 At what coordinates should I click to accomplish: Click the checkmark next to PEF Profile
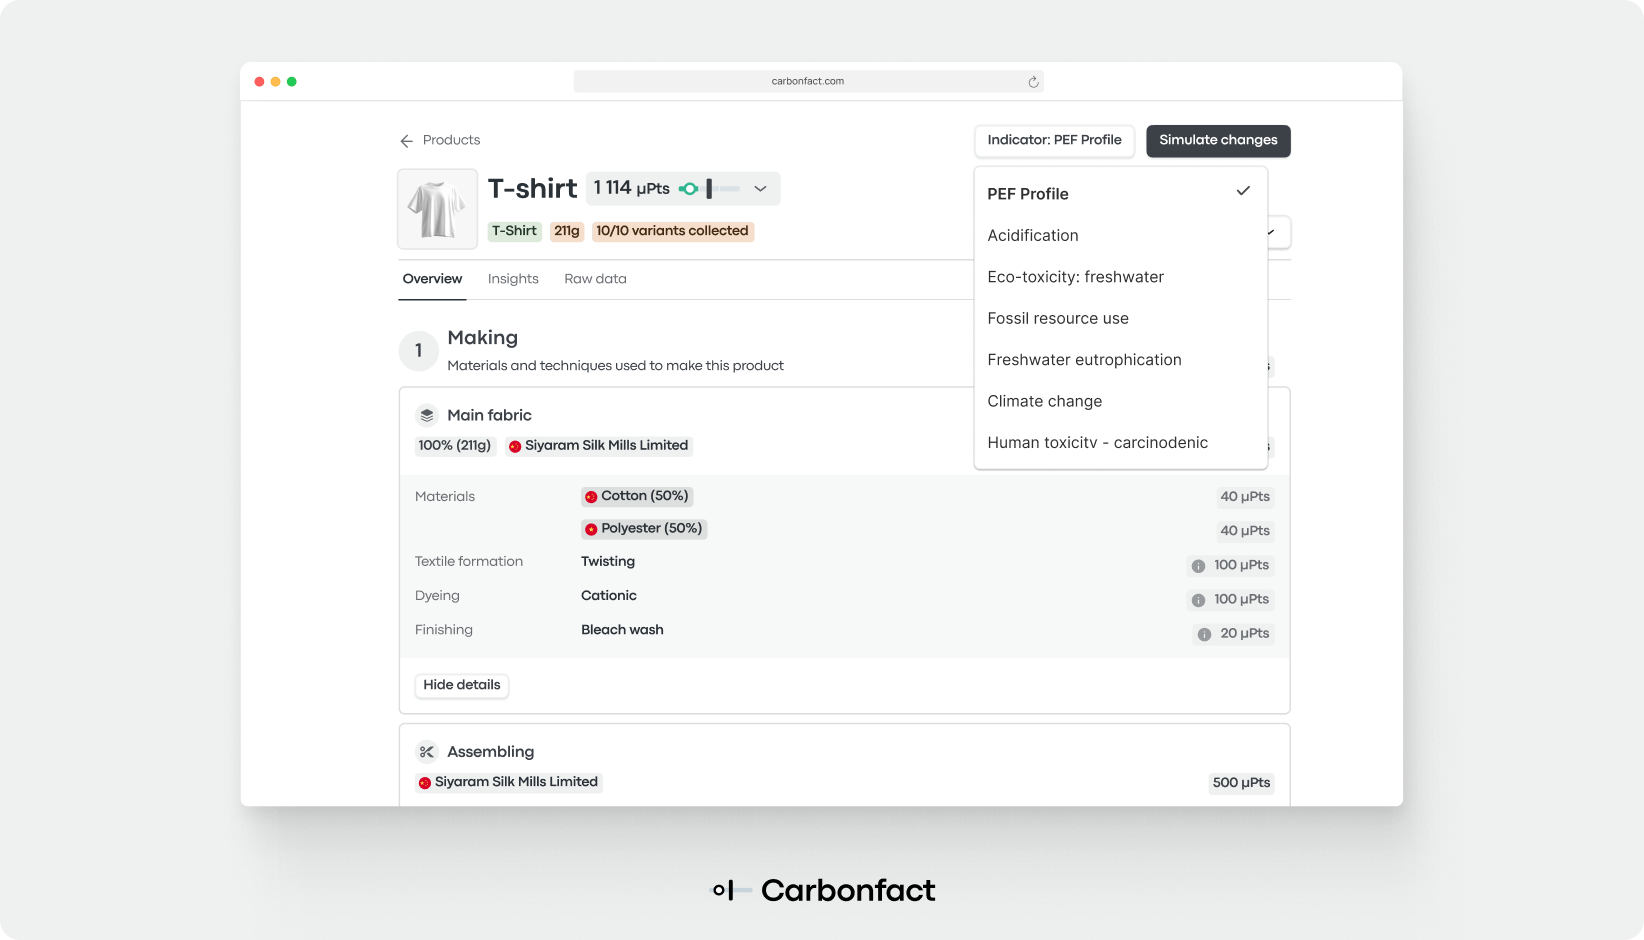tap(1243, 191)
